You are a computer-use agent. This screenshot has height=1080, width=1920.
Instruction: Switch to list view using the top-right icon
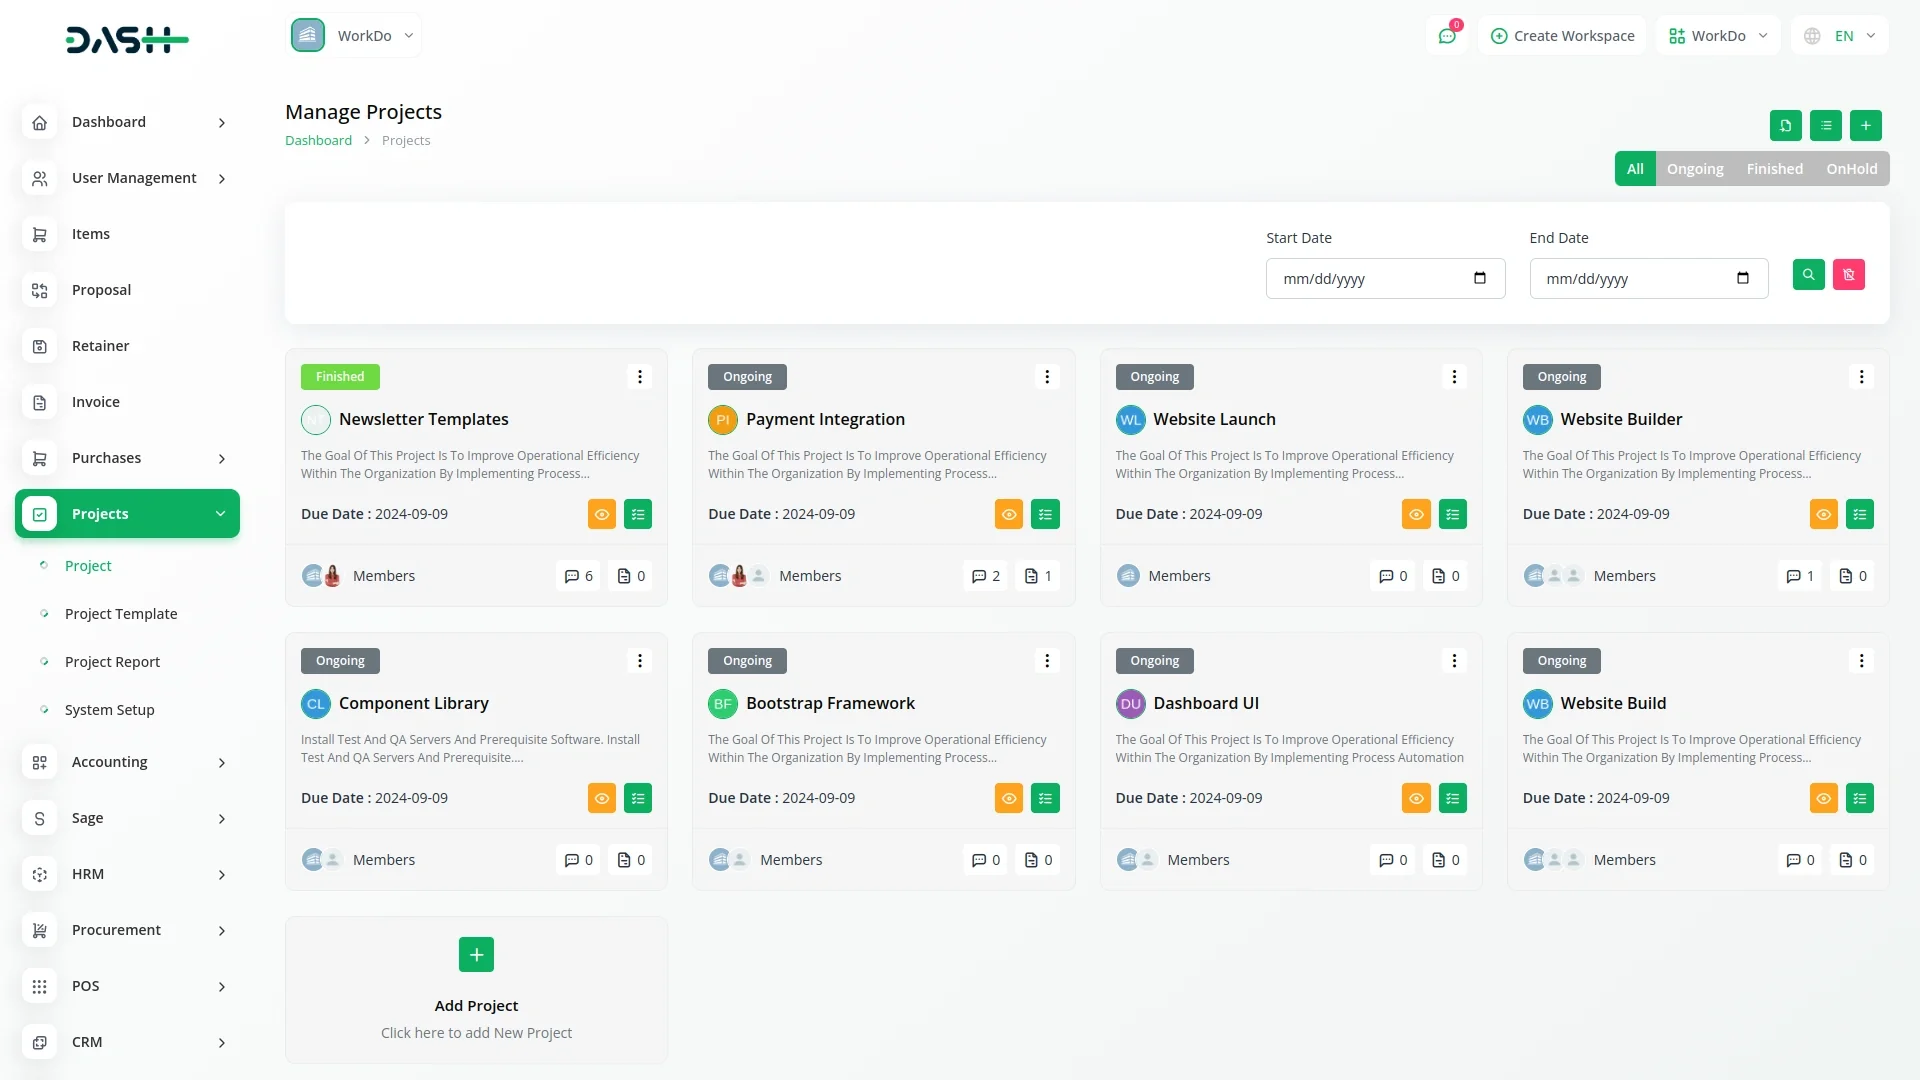click(x=1826, y=125)
